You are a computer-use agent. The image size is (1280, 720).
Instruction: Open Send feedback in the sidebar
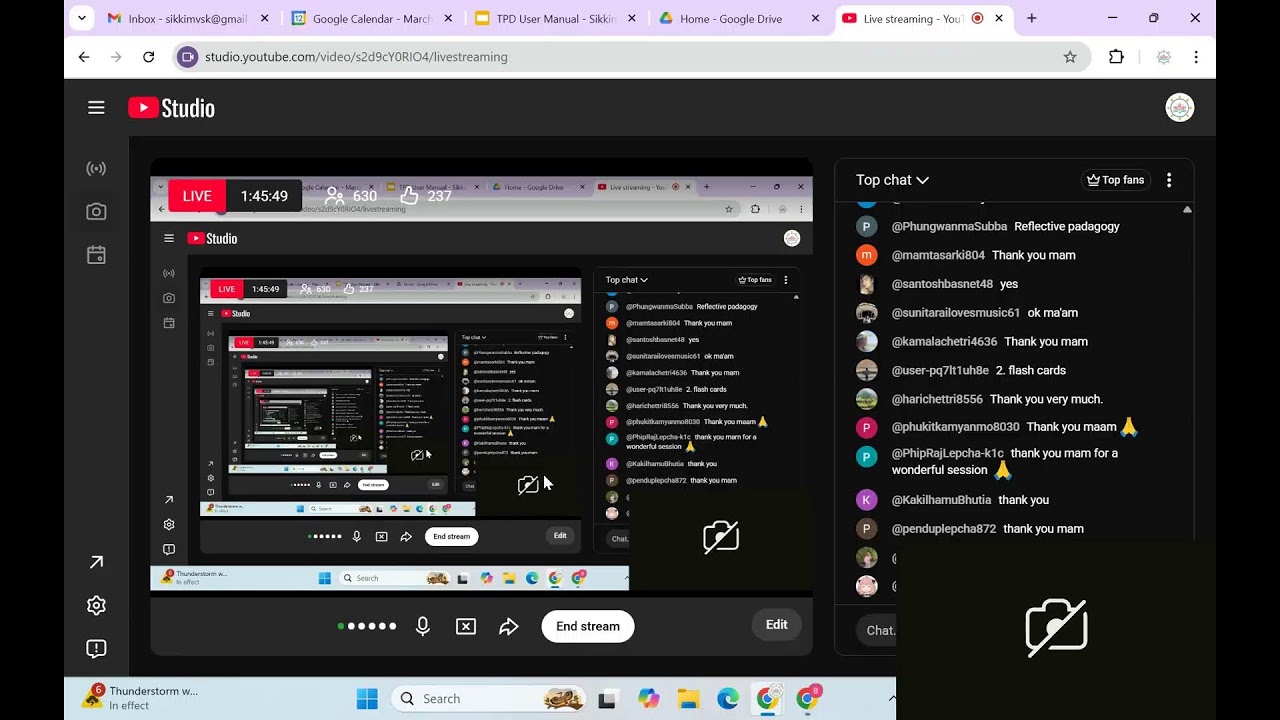pyautogui.click(x=96, y=649)
